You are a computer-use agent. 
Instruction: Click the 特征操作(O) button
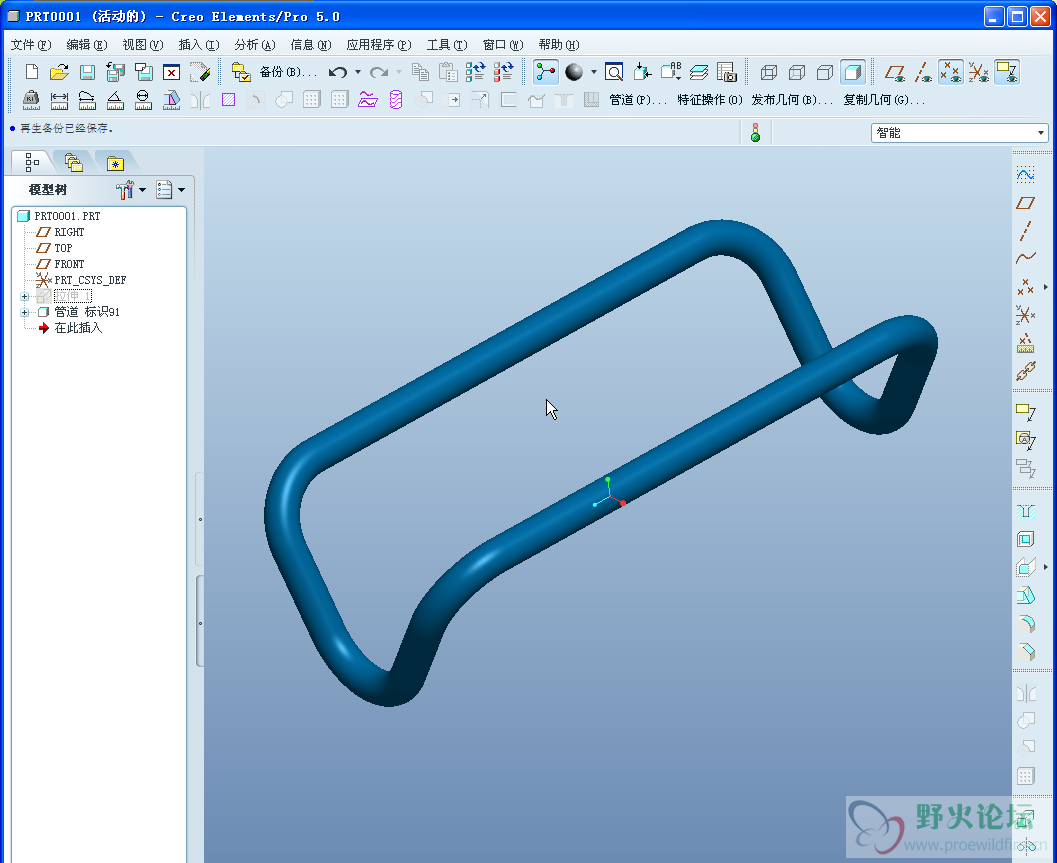(709, 100)
